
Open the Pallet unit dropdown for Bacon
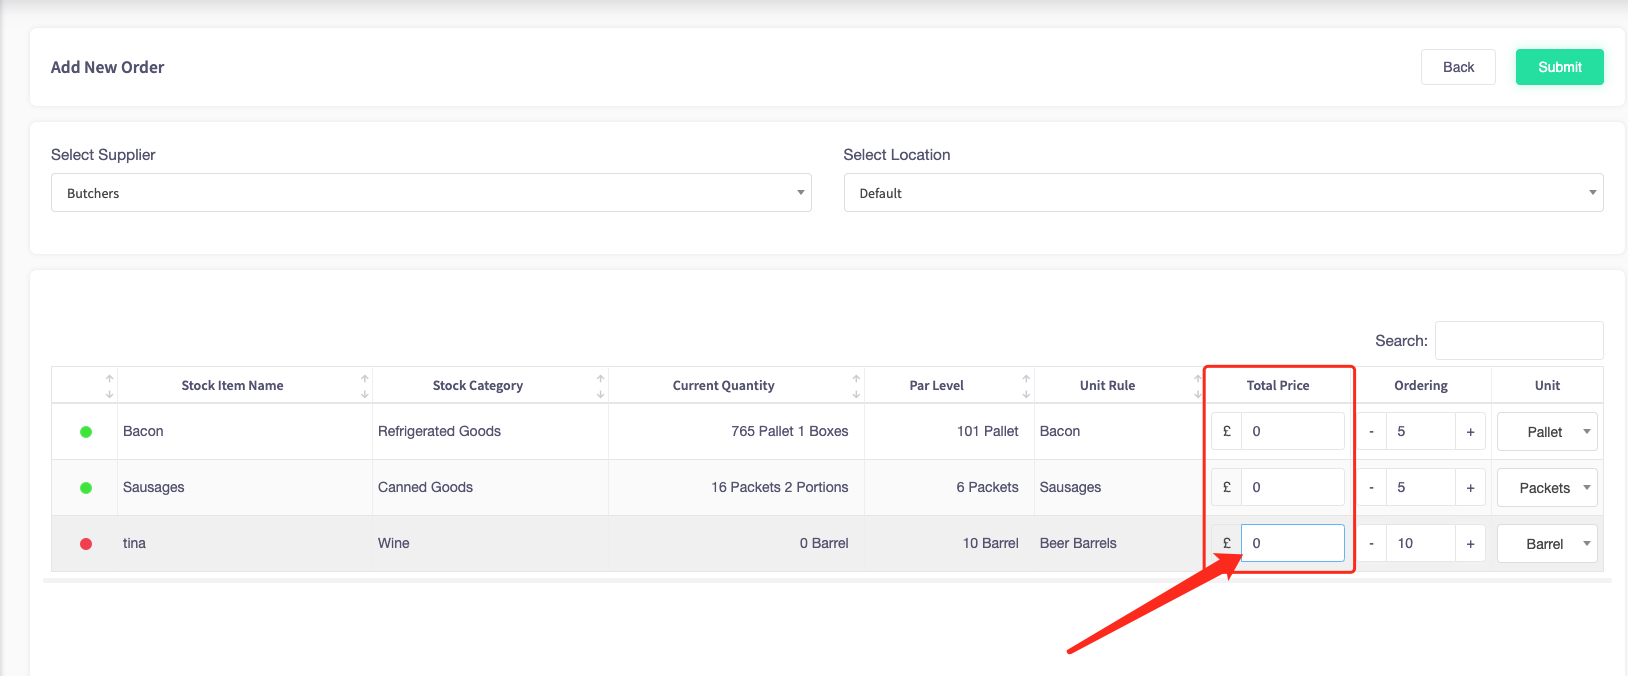1547,431
